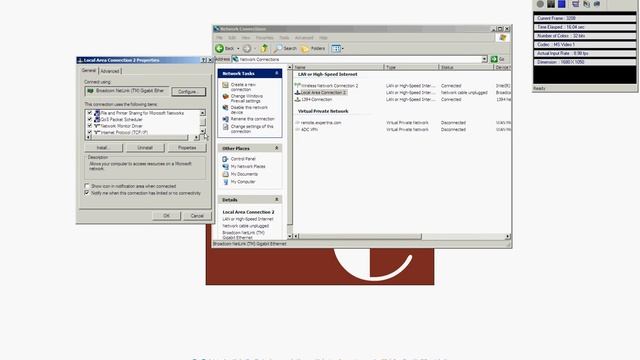Collapse the Other Places panel
Image resolution: width=640 pixels, height=360 pixels.
[277, 148]
